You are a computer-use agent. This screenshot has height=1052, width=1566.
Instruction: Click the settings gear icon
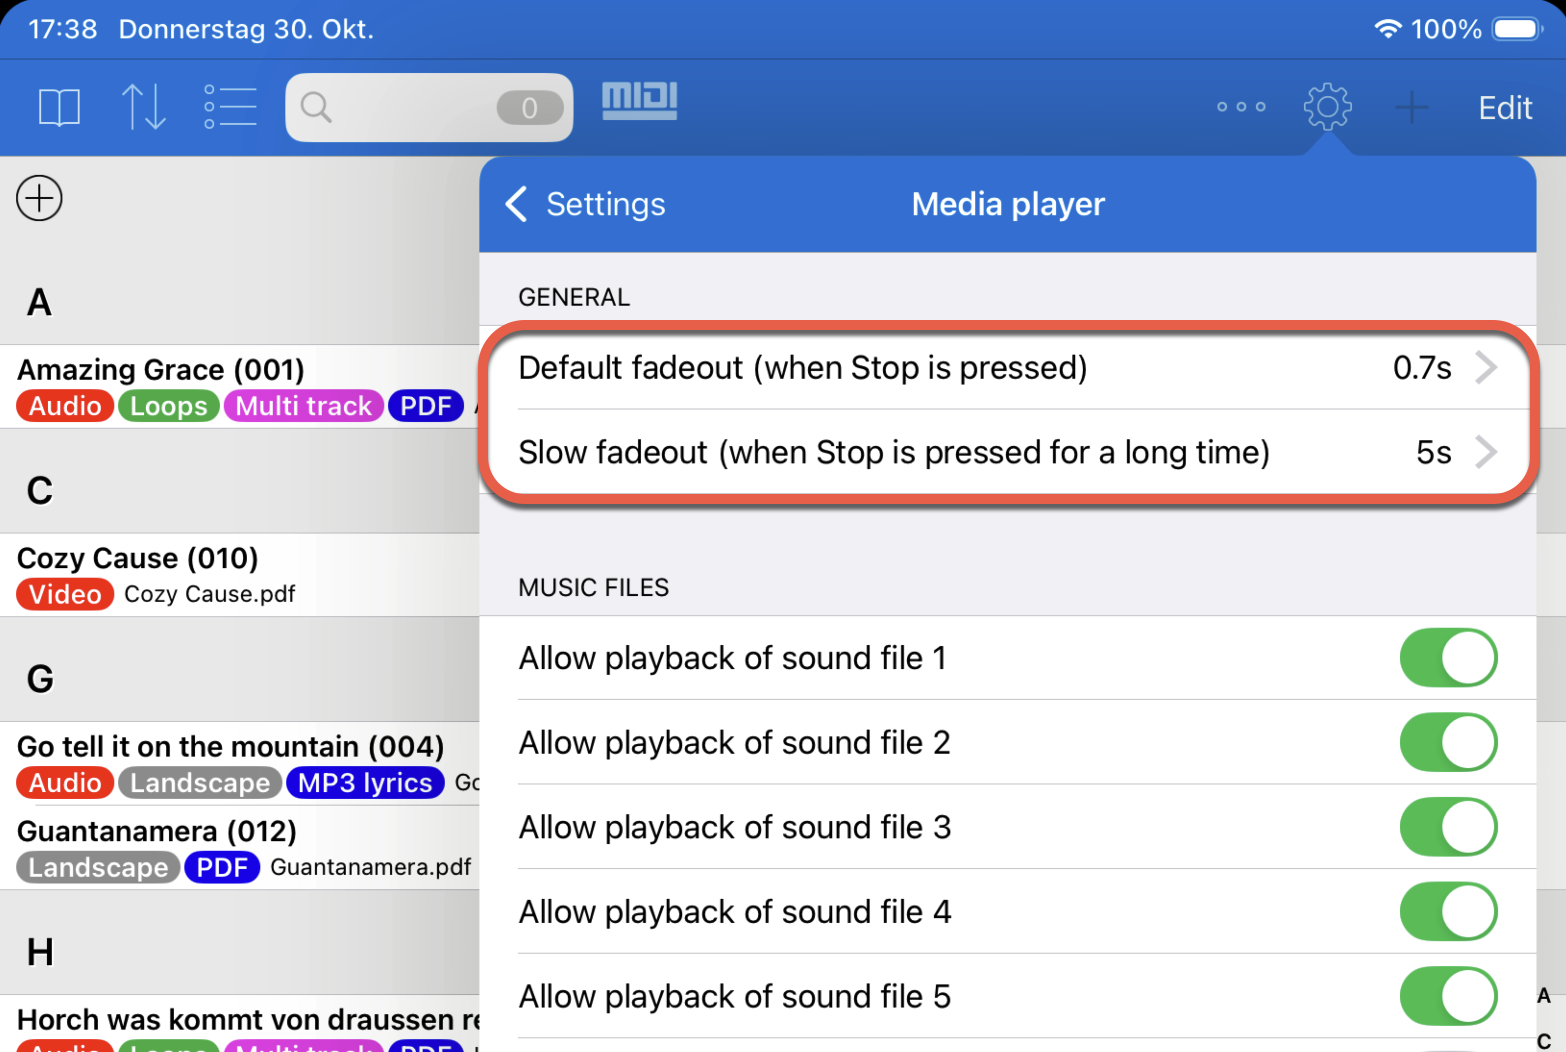tap(1327, 107)
